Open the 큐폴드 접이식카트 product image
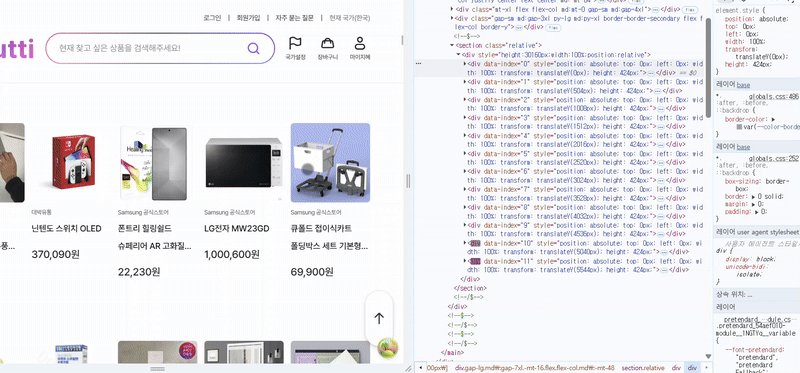This screenshot has width=800, height=373. (x=330, y=163)
